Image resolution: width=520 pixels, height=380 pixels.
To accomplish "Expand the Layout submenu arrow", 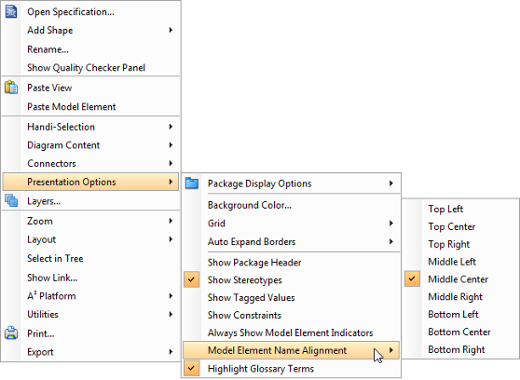I will pos(171,239).
